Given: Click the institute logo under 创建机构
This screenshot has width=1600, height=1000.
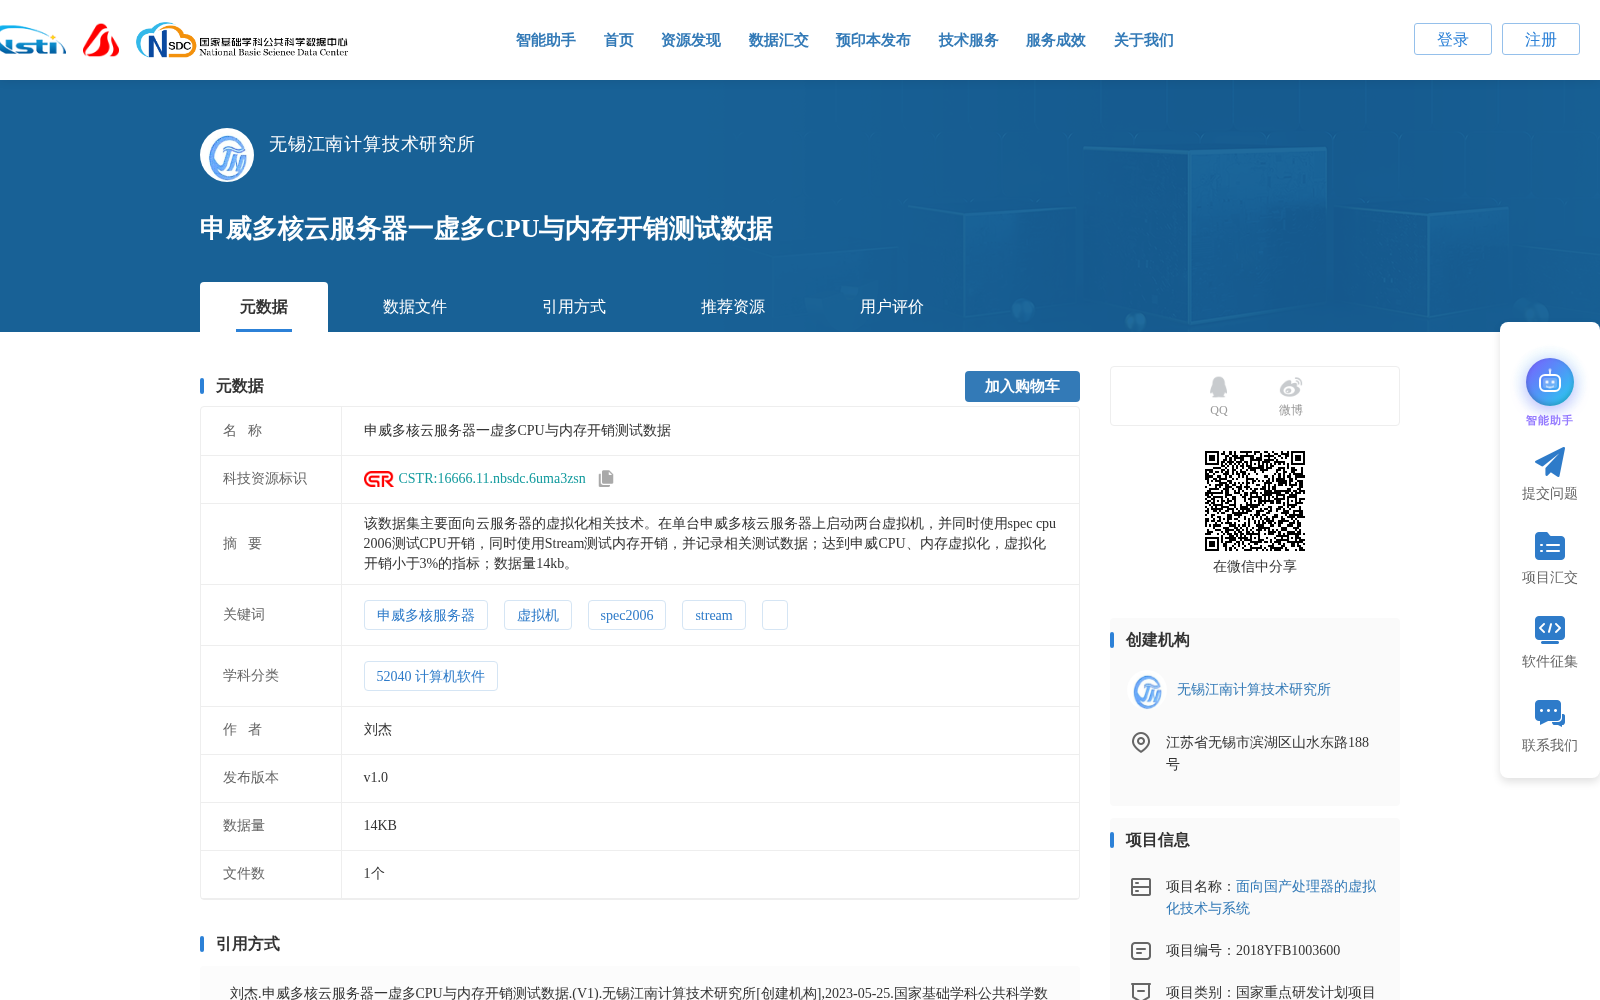Looking at the screenshot, I should point(1147,691).
